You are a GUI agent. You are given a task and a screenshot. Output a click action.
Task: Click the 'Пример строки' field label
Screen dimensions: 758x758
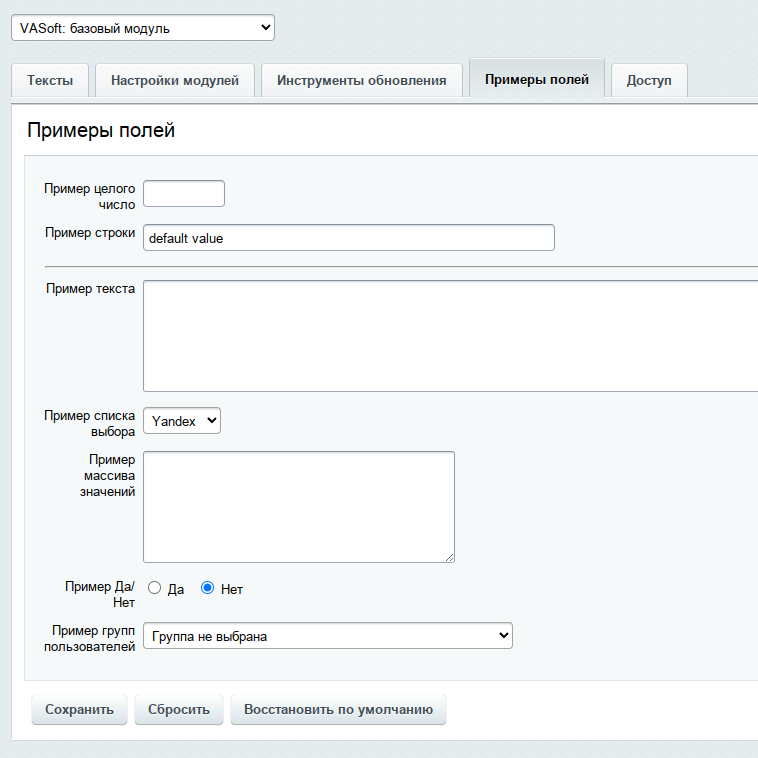tap(90, 232)
